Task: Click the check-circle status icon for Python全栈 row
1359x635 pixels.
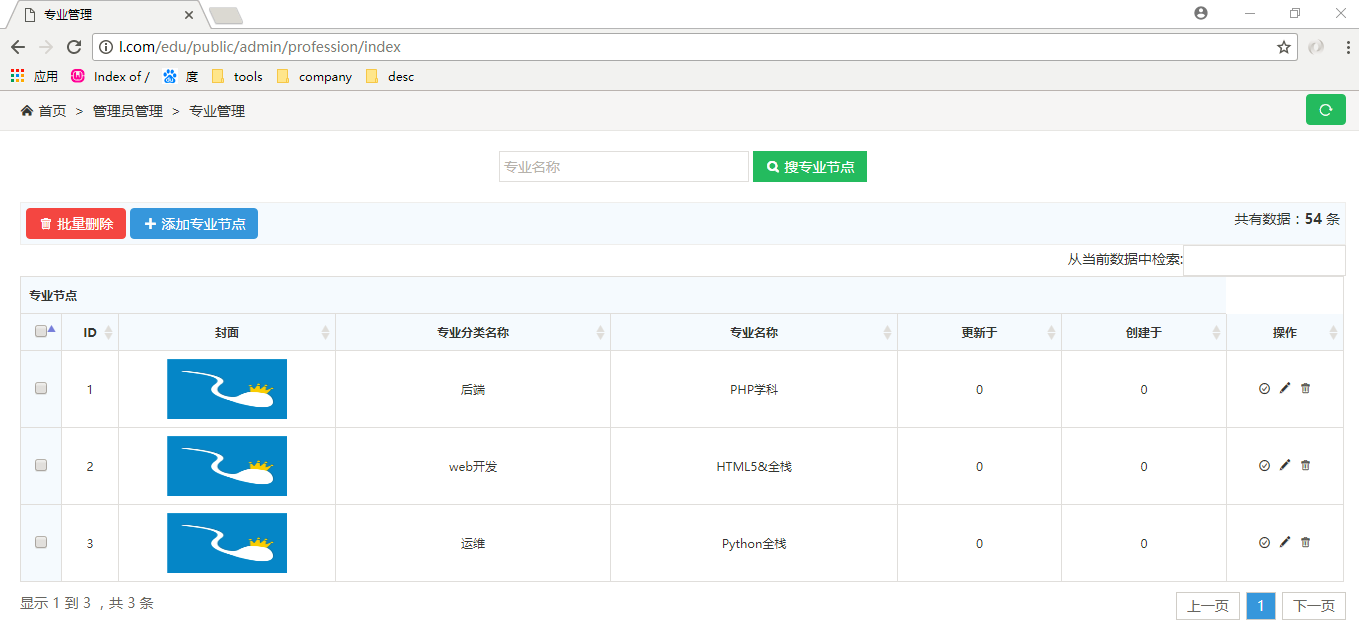Action: [1264, 542]
